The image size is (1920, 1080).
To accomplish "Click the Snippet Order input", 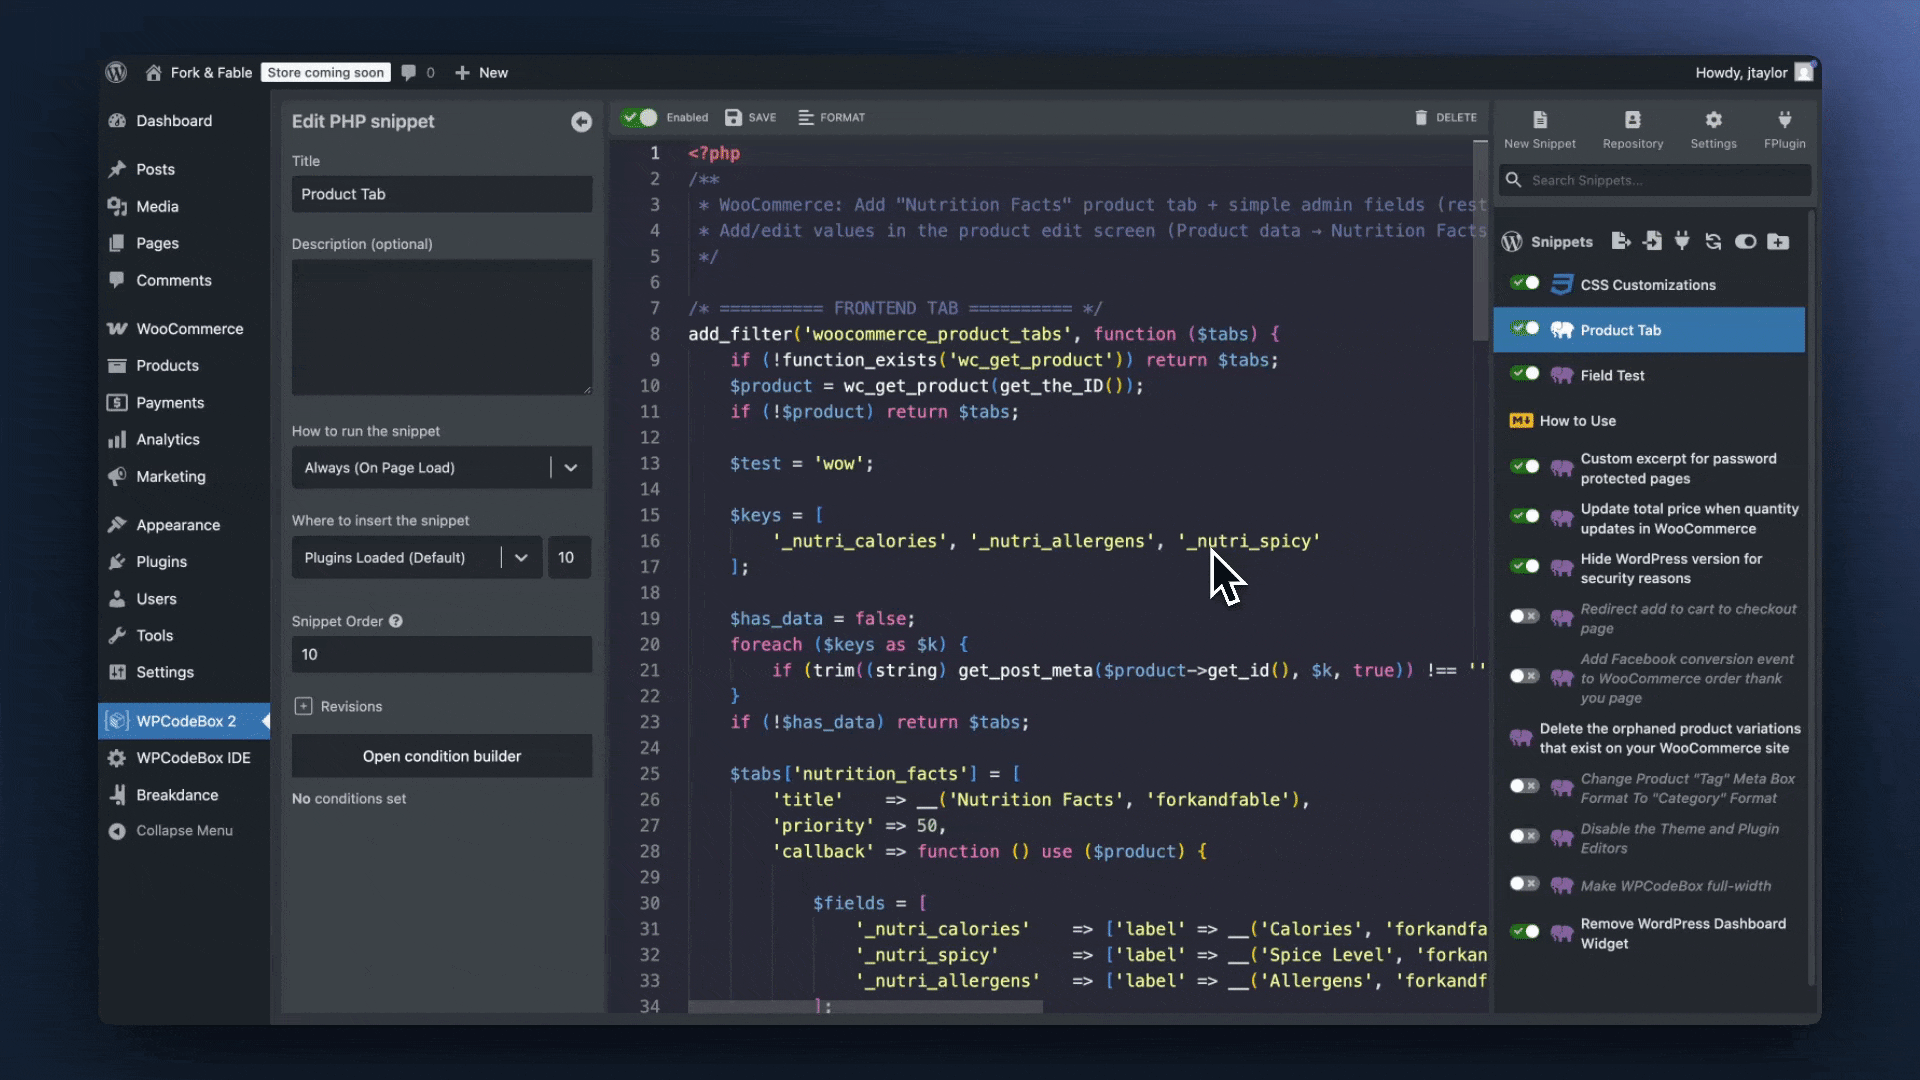I will pos(442,655).
